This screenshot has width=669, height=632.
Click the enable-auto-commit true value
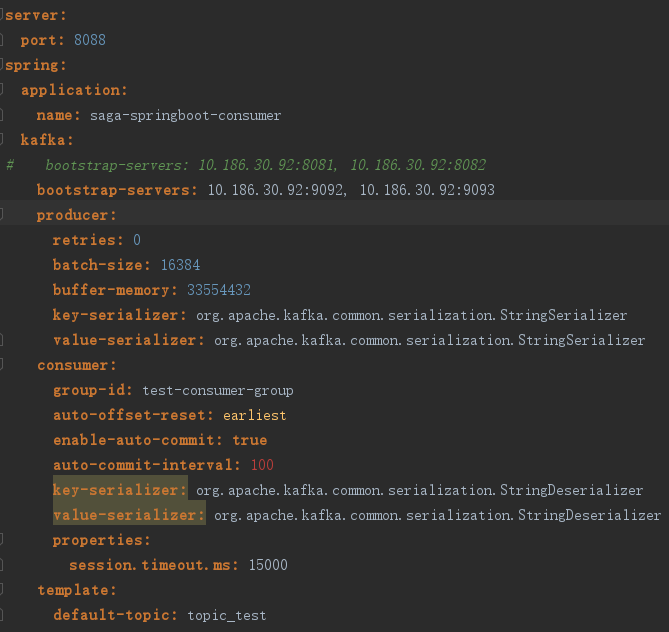coord(250,440)
